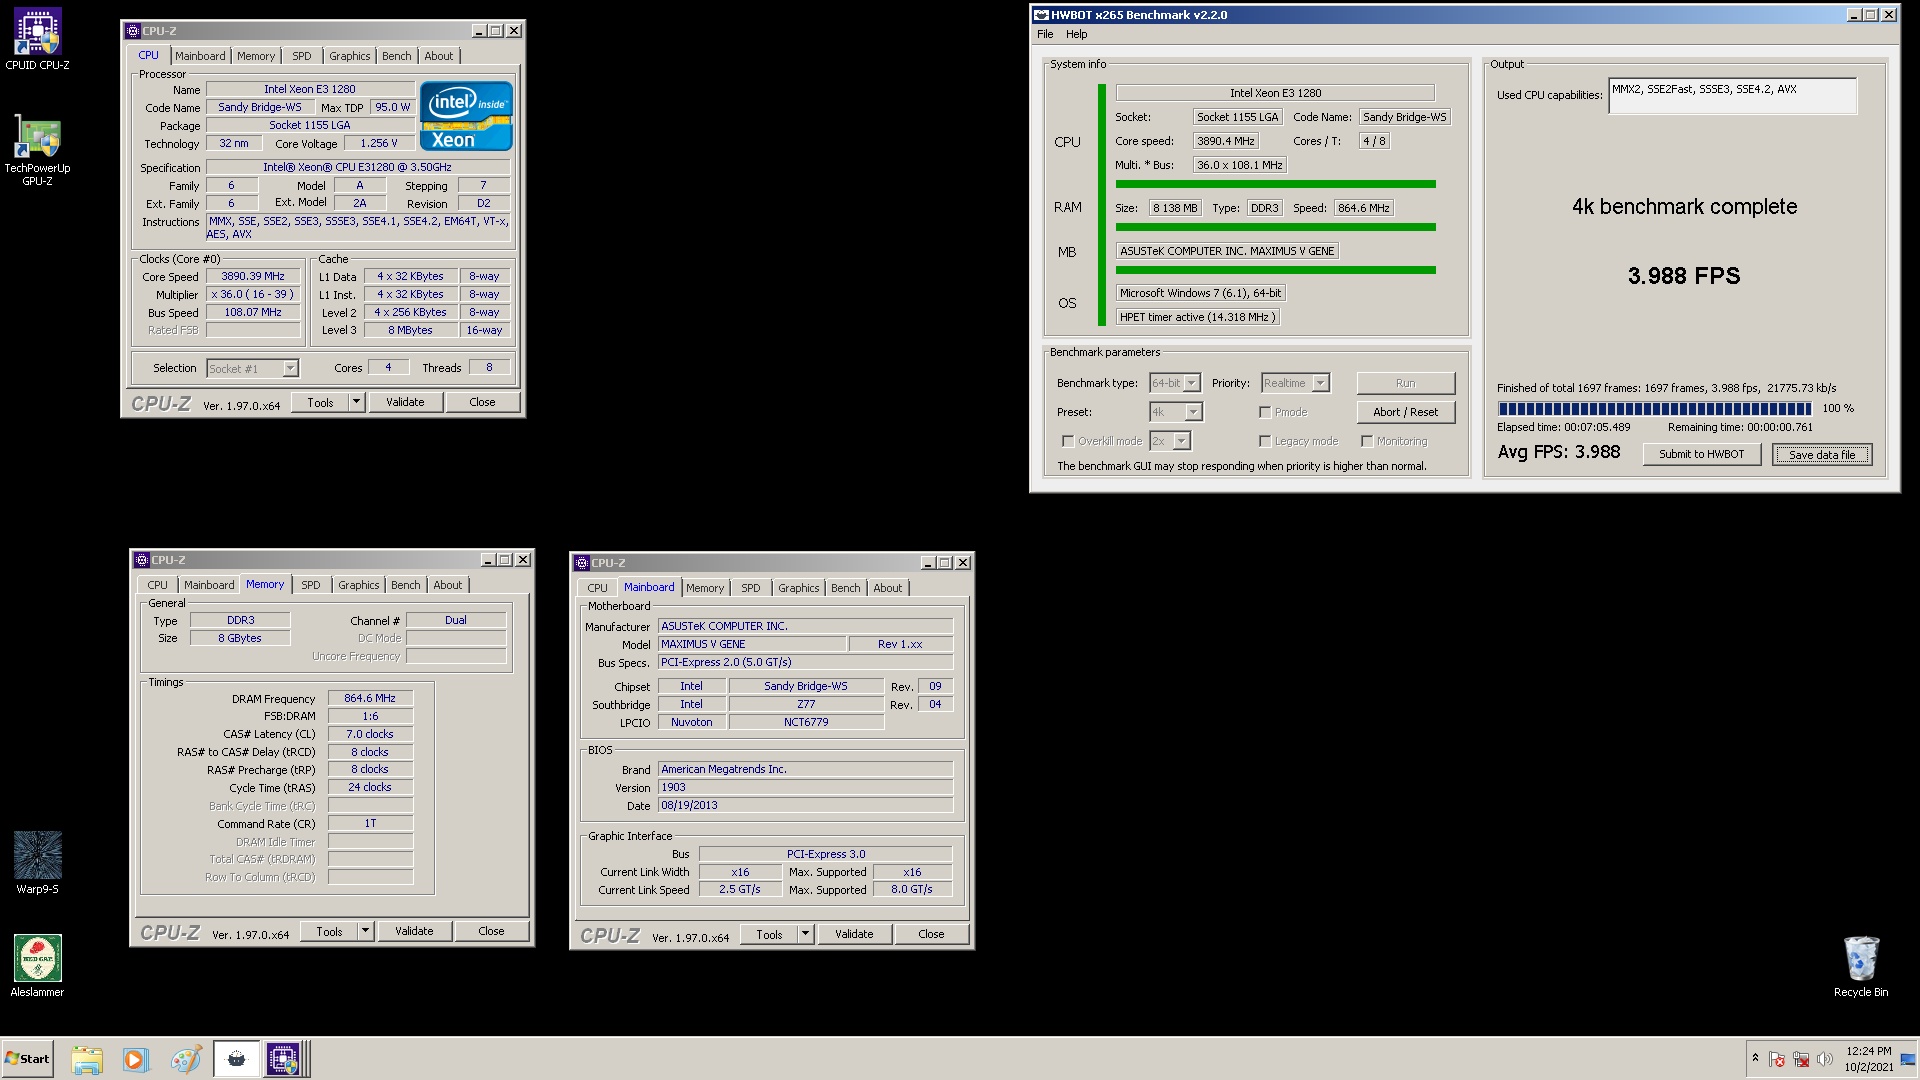The height and width of the screenshot is (1080, 1920).
Task: Click the MAXIMUS V GENE model field
Action: [x=752, y=644]
